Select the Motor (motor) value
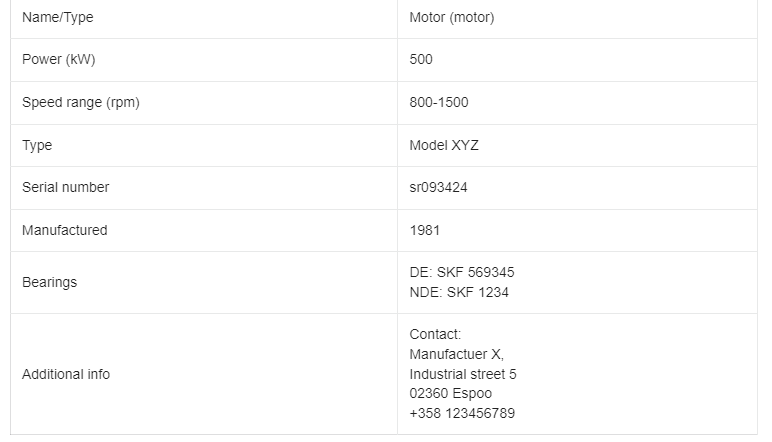Image resolution: width=772 pixels, height=442 pixels. tap(451, 17)
